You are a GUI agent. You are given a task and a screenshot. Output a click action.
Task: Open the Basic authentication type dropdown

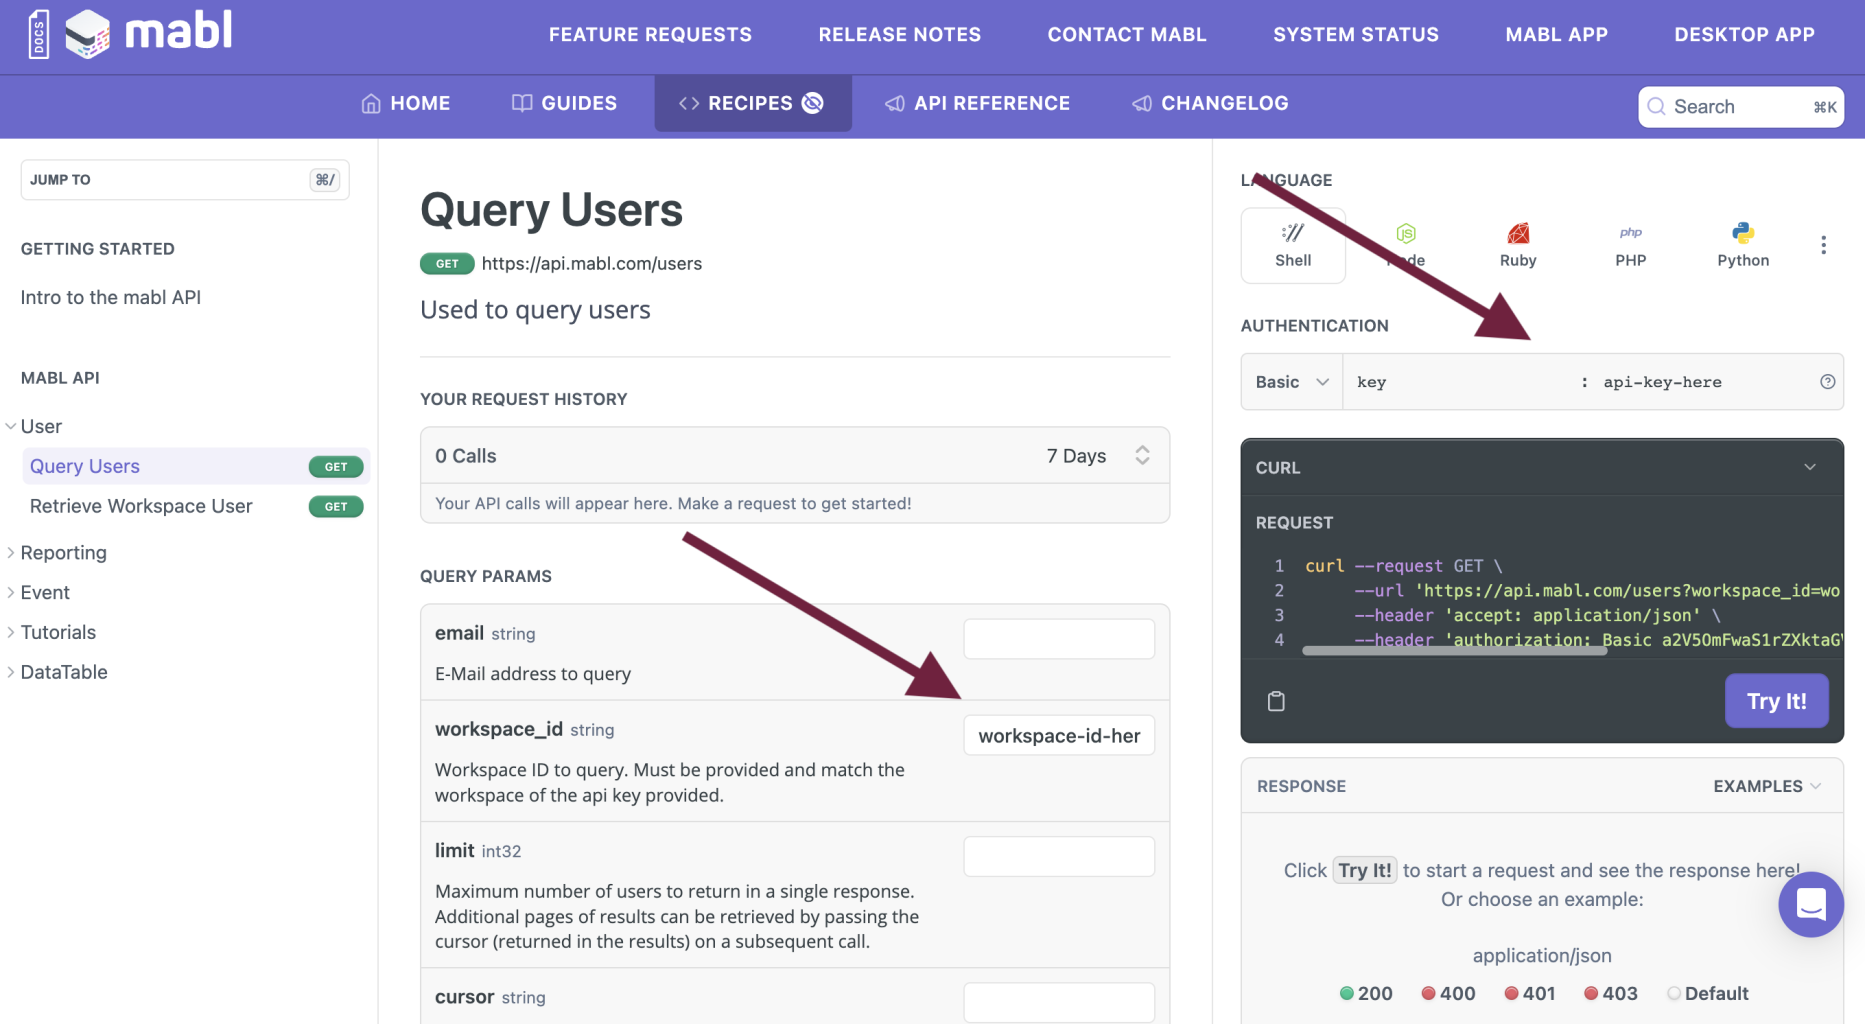[x=1292, y=382]
